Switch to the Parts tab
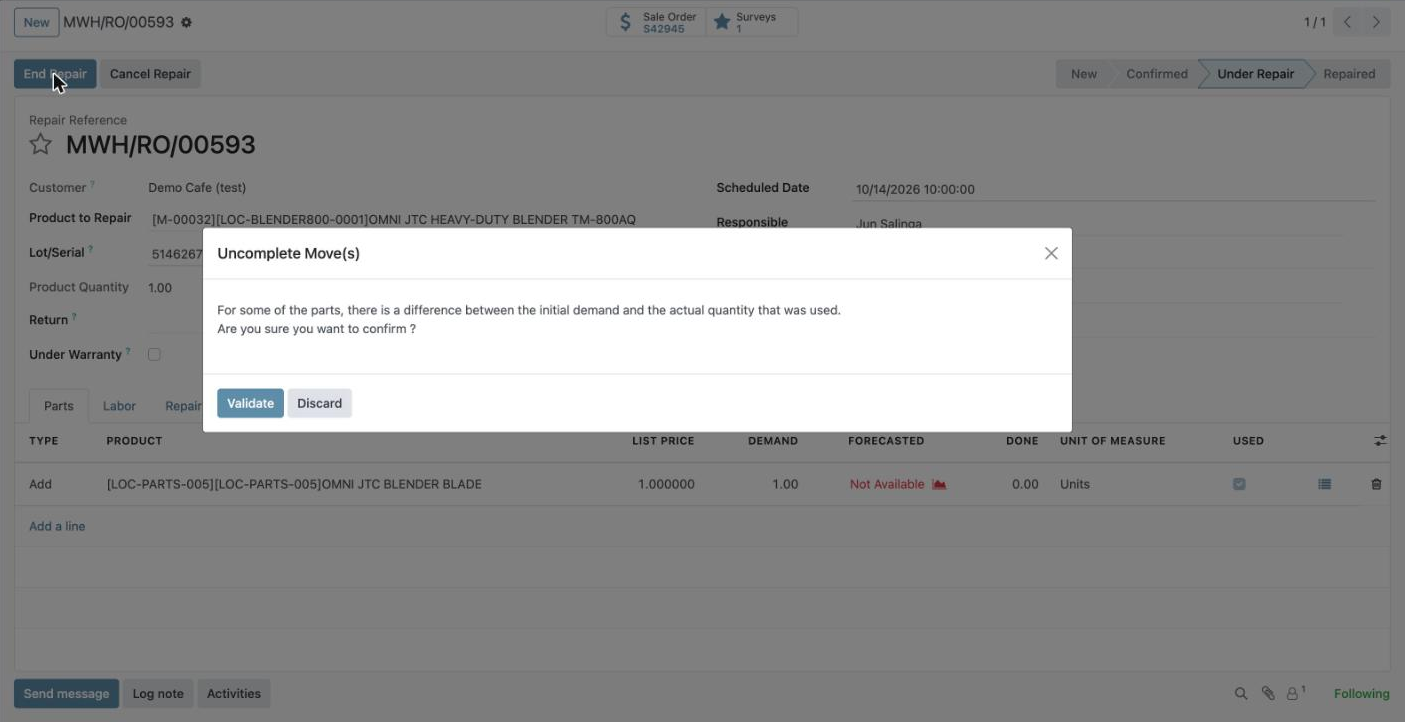The width and height of the screenshot is (1405, 722). [x=59, y=406]
